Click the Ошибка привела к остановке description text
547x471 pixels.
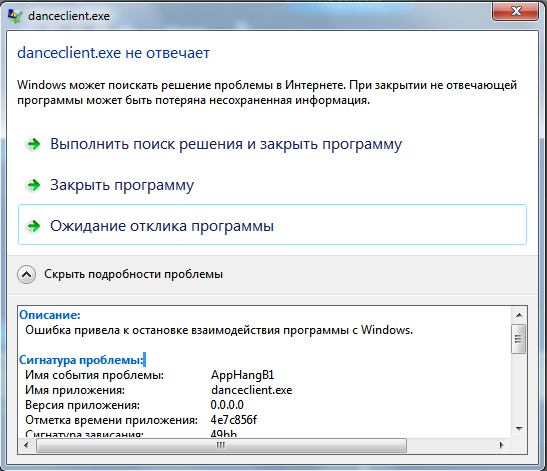(x=219, y=330)
